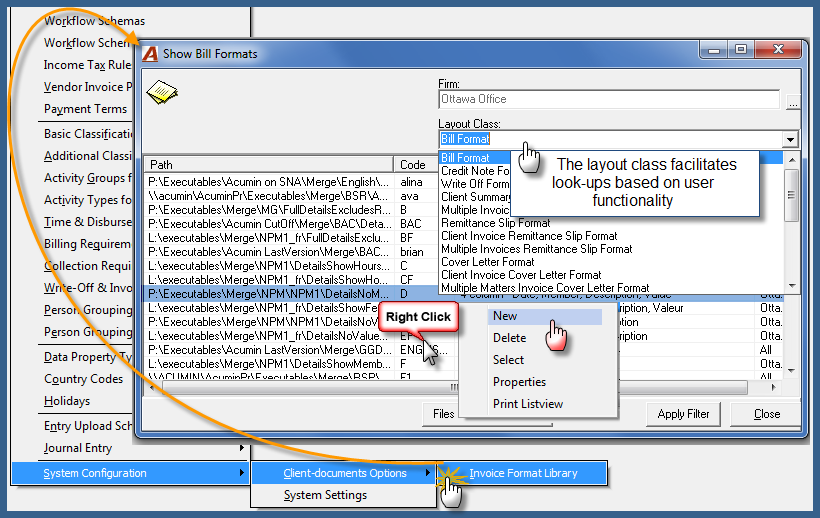Open Properties from the context menu
Image resolution: width=820 pixels, height=518 pixels.
[x=519, y=382]
